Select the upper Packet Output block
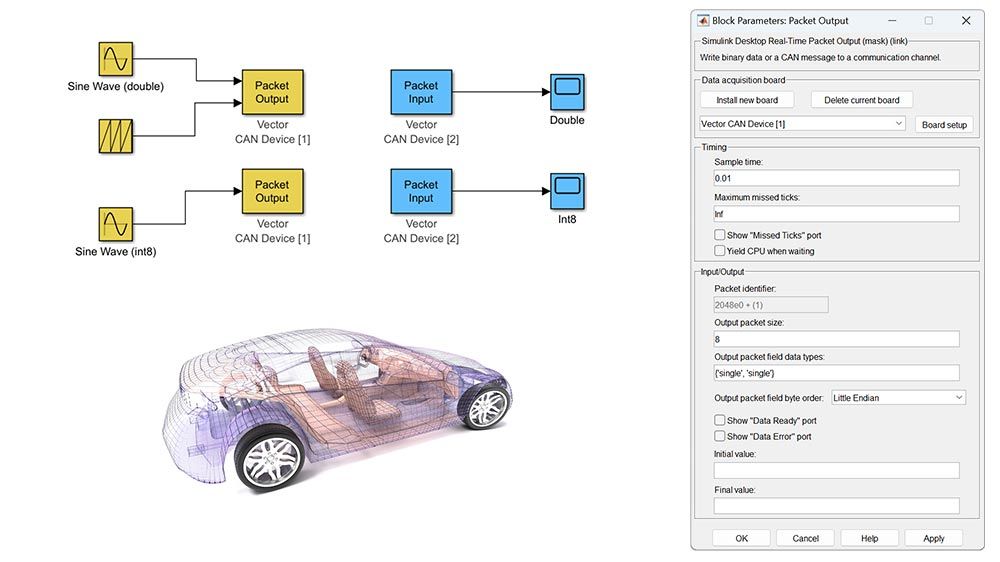Viewport: 1000px width, 562px height. coord(272,93)
